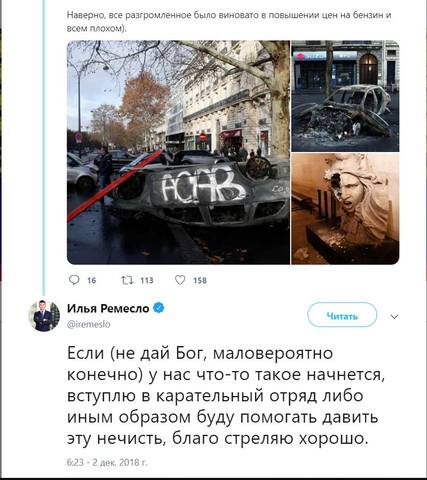The width and height of the screenshot is (427, 480).
Task: Click the reply speech bubble icon
Action: pyautogui.click(x=74, y=280)
